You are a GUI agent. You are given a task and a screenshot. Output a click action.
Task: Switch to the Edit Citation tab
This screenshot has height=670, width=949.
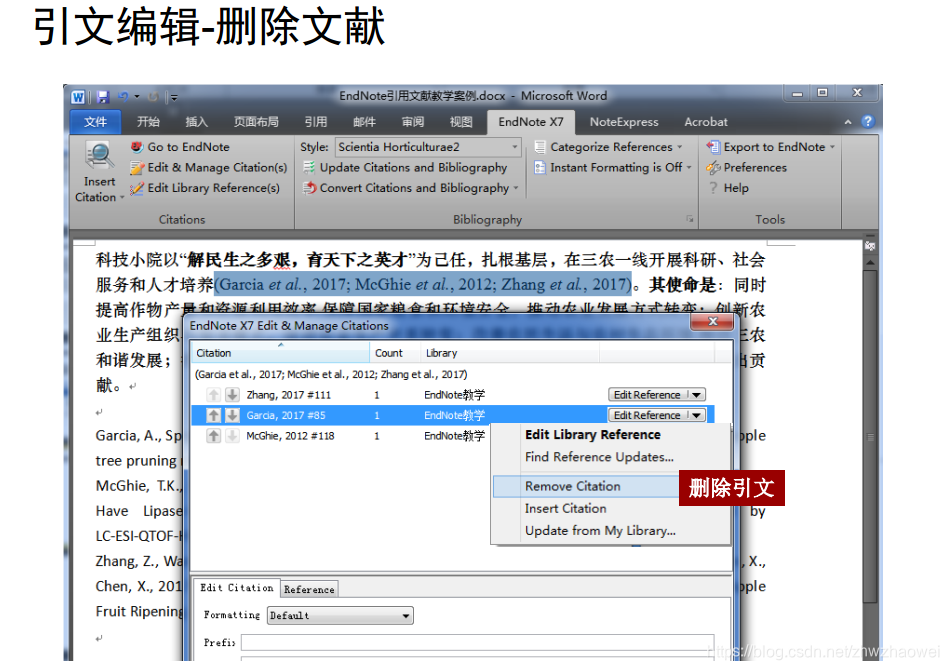tap(237, 588)
